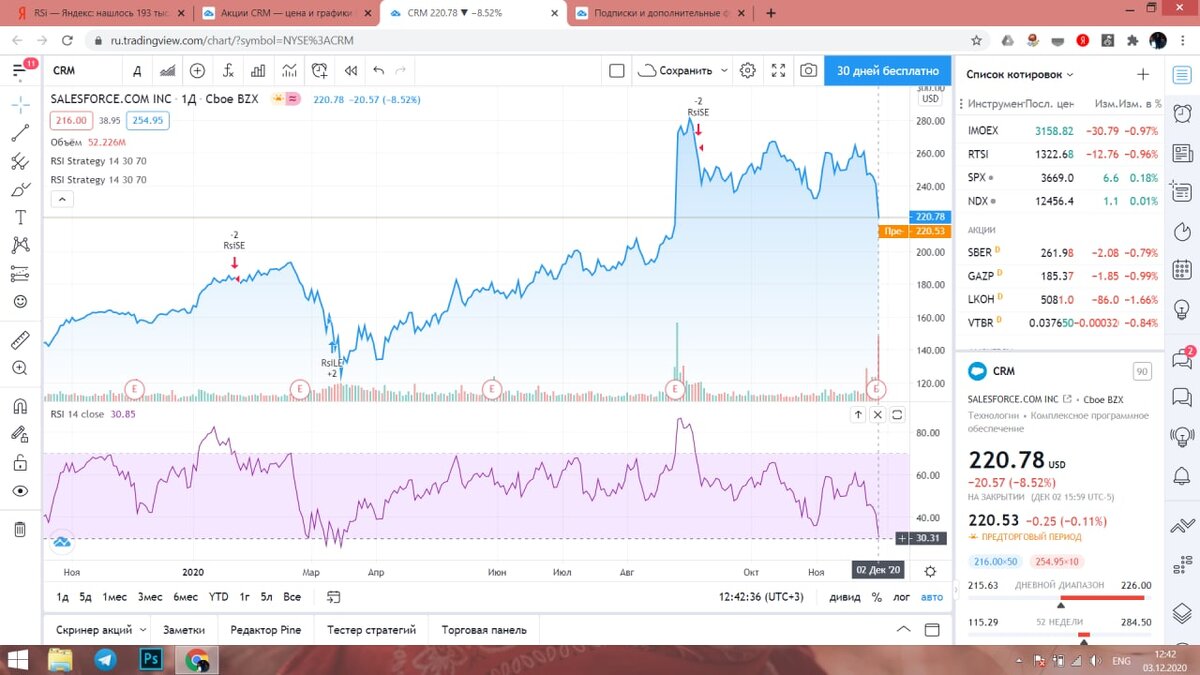Open indicator templates icon
Viewport: 1200px width, 675px height.
tap(289, 71)
